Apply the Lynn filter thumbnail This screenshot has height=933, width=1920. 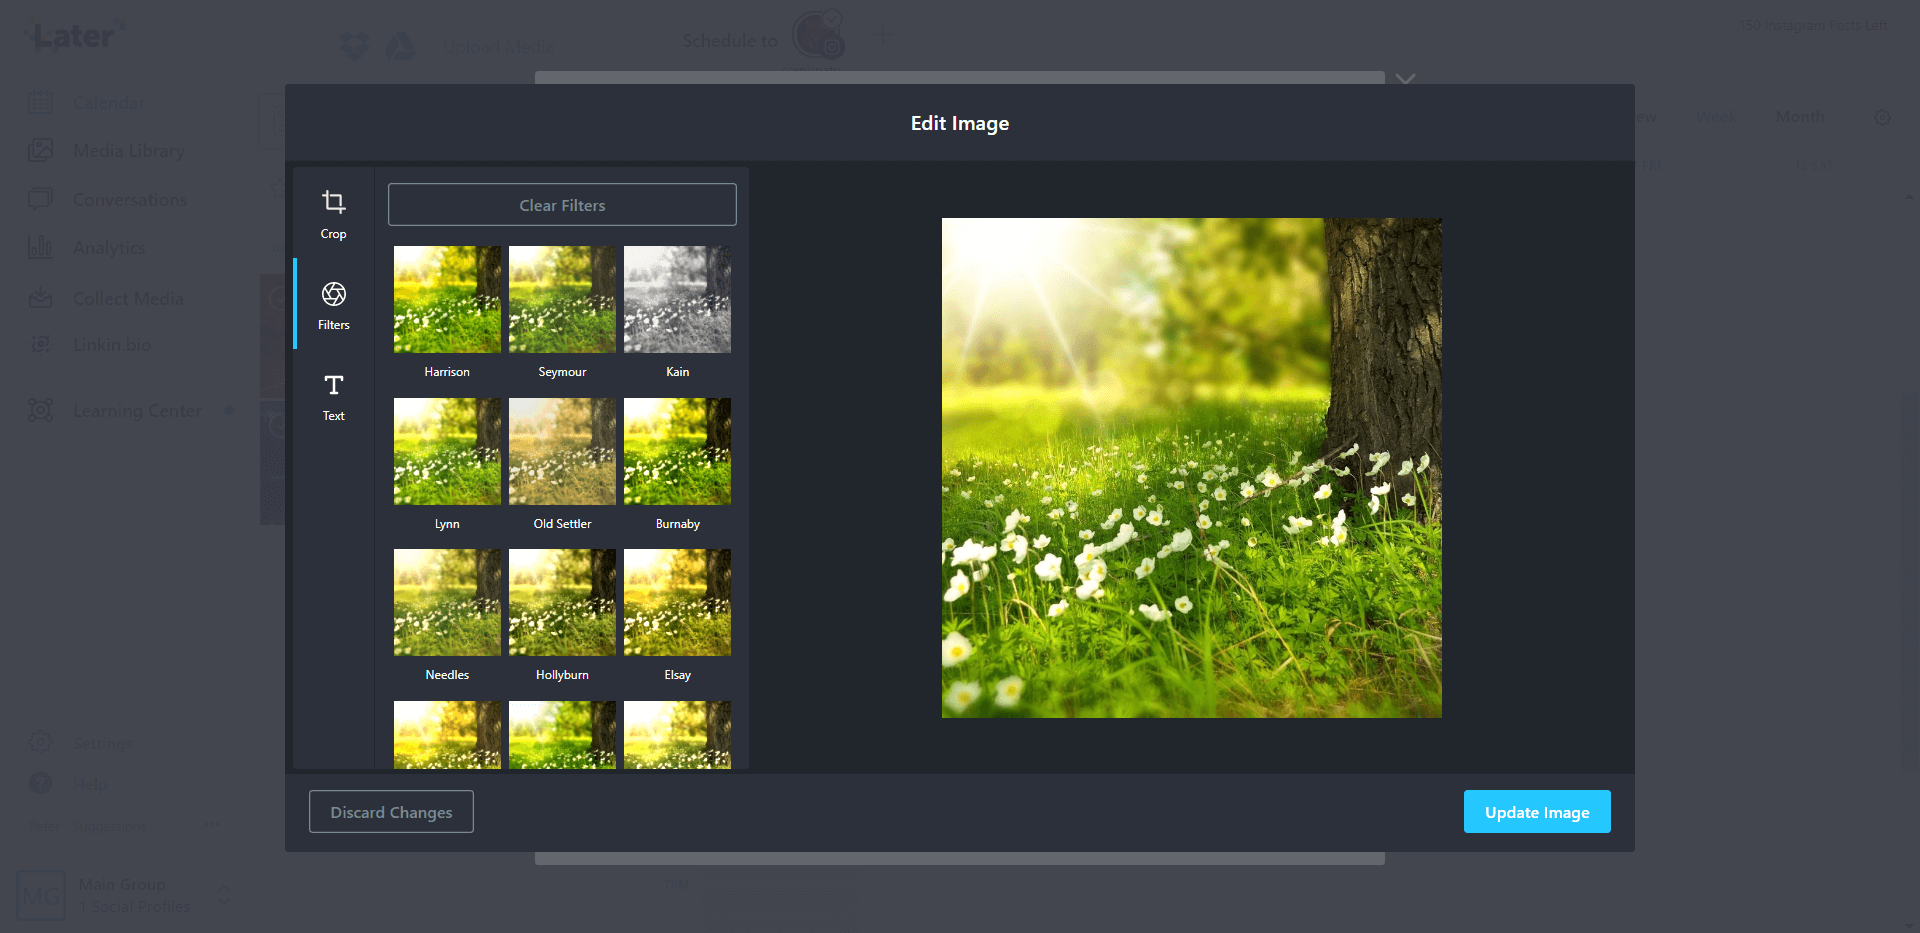click(x=447, y=451)
